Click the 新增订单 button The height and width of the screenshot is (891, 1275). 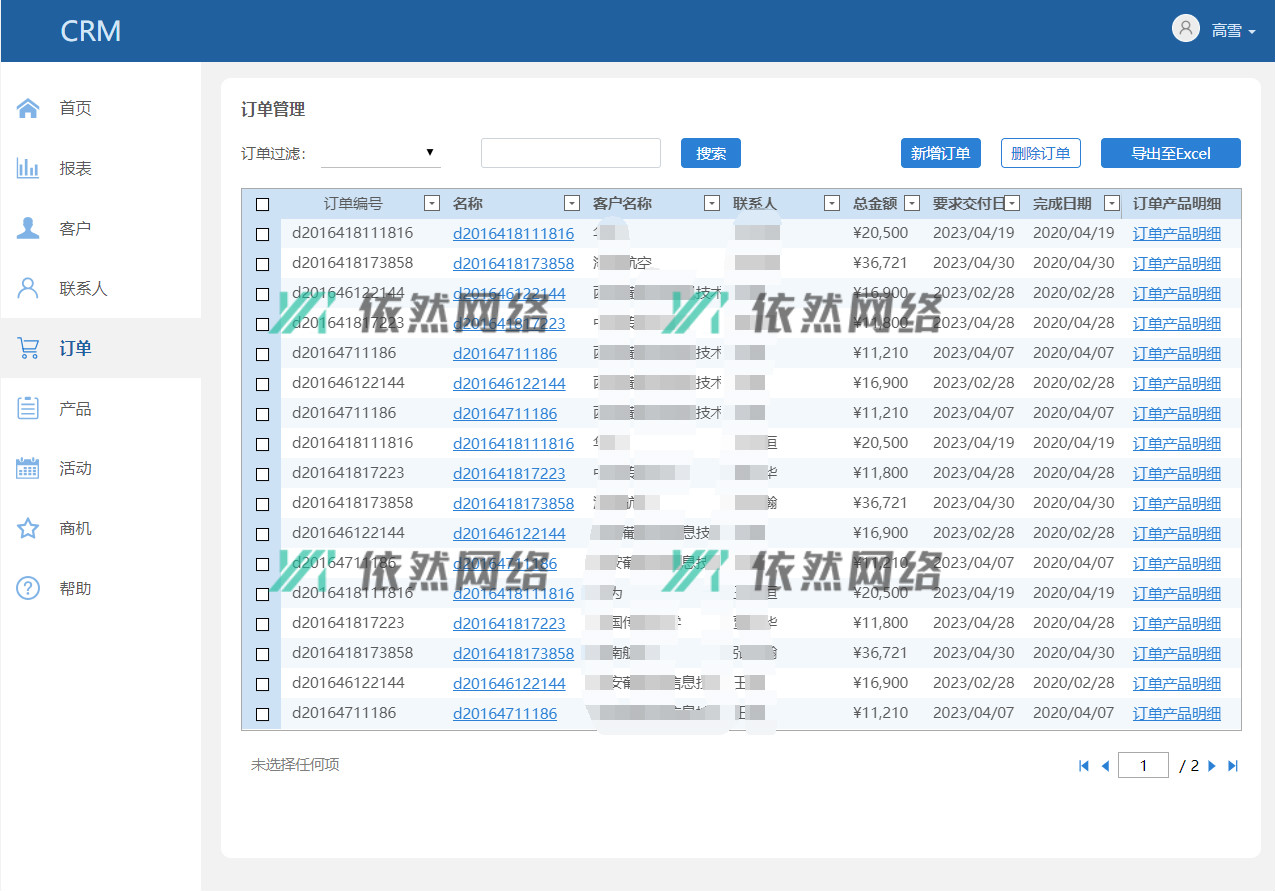(x=940, y=153)
